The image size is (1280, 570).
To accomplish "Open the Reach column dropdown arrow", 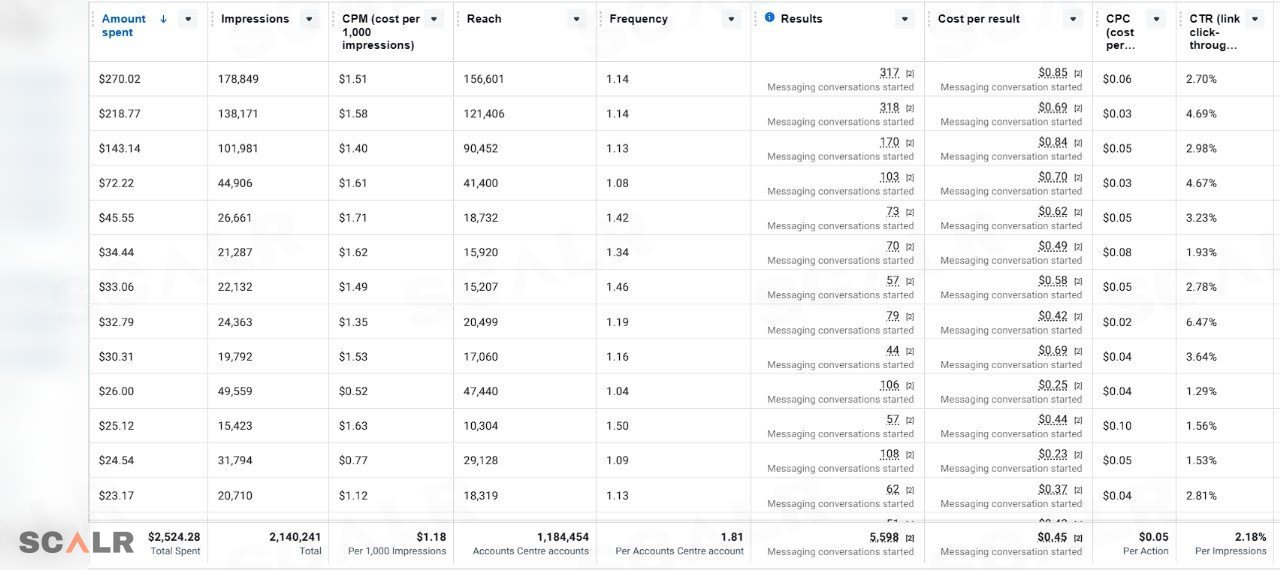I will [576, 19].
